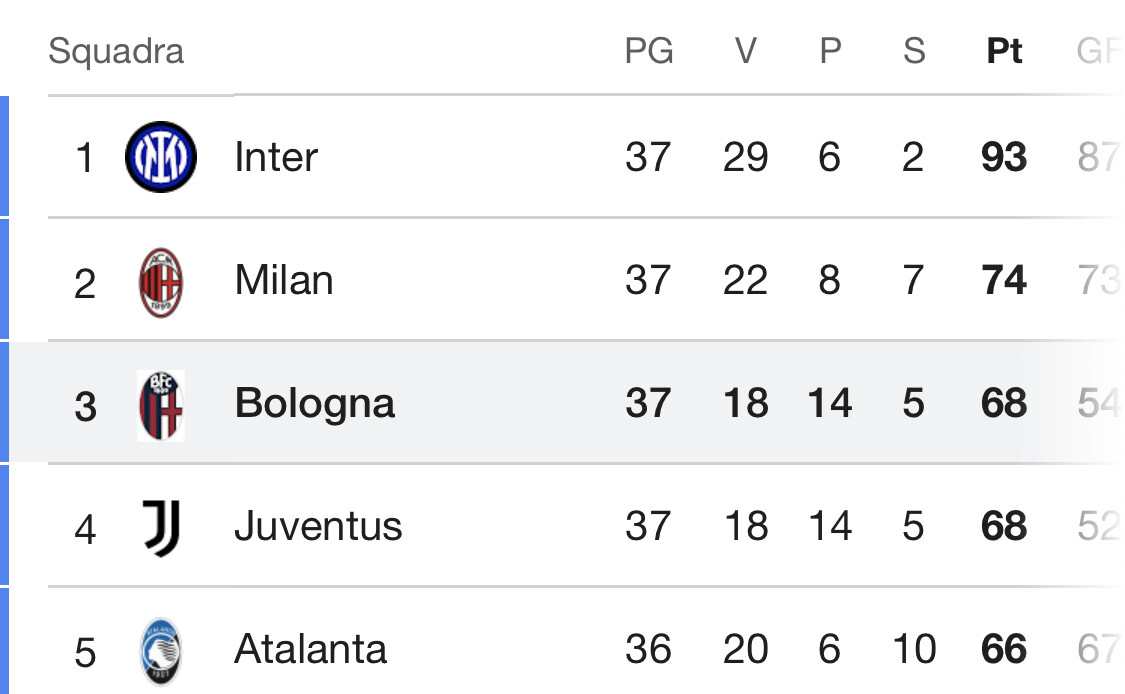Click Atalanta's 36 games played value
1125x694 pixels.
click(648, 650)
